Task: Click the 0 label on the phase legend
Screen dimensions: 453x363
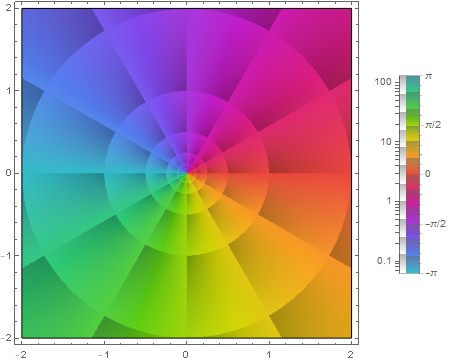Action: point(428,174)
